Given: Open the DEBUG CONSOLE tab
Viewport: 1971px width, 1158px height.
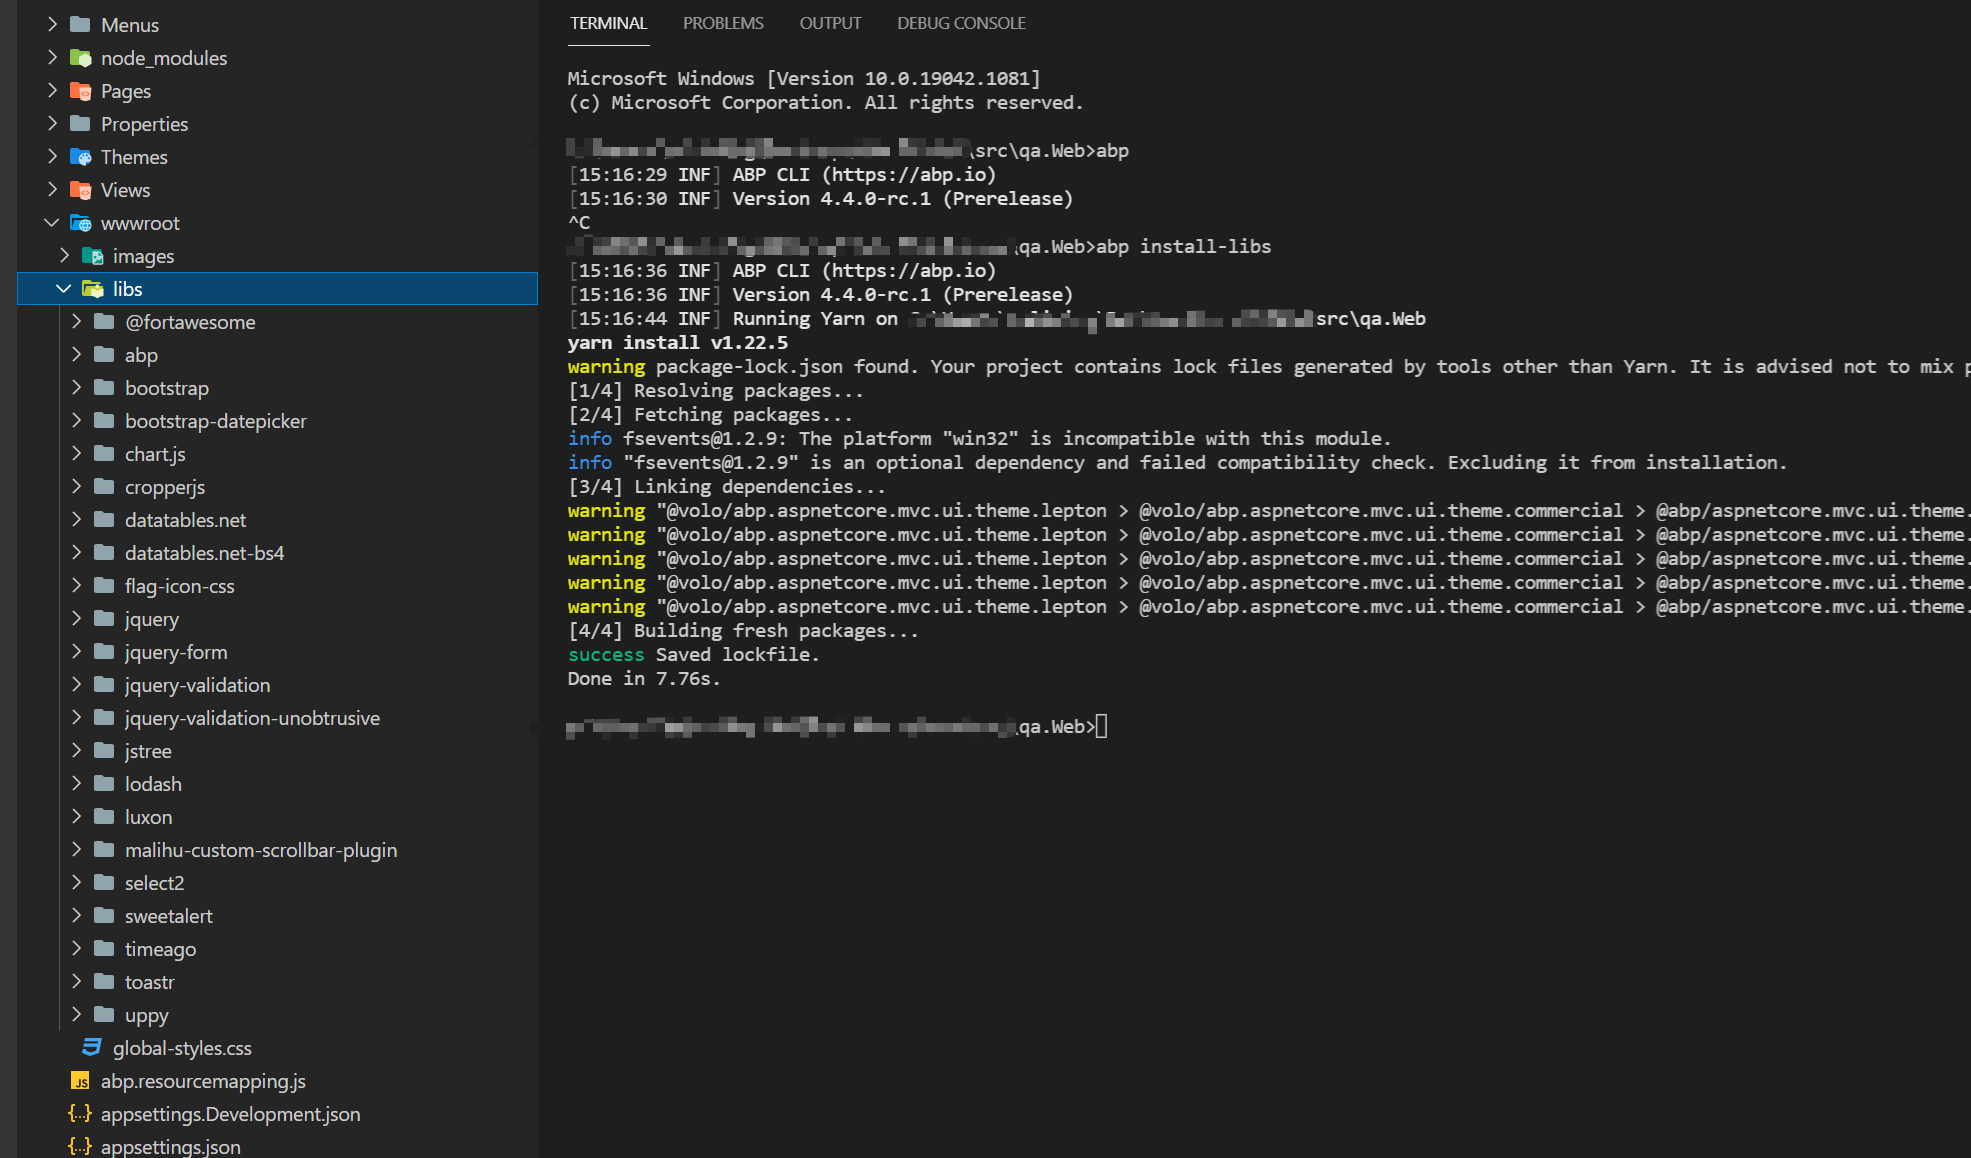Looking at the screenshot, I should coord(961,23).
